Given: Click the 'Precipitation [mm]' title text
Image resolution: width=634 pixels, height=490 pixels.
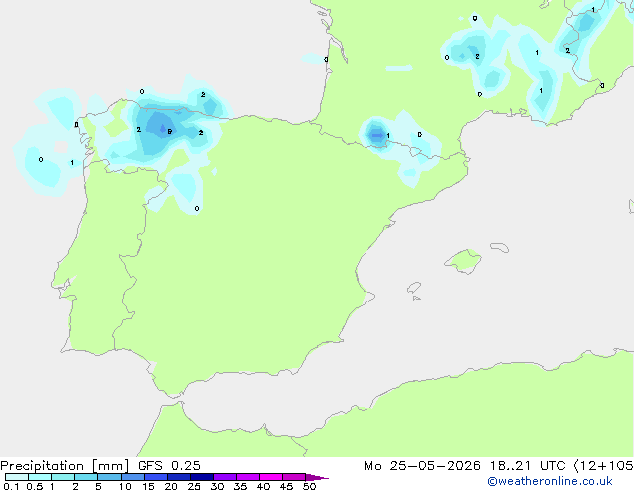Looking at the screenshot, I should click(x=65, y=466).
